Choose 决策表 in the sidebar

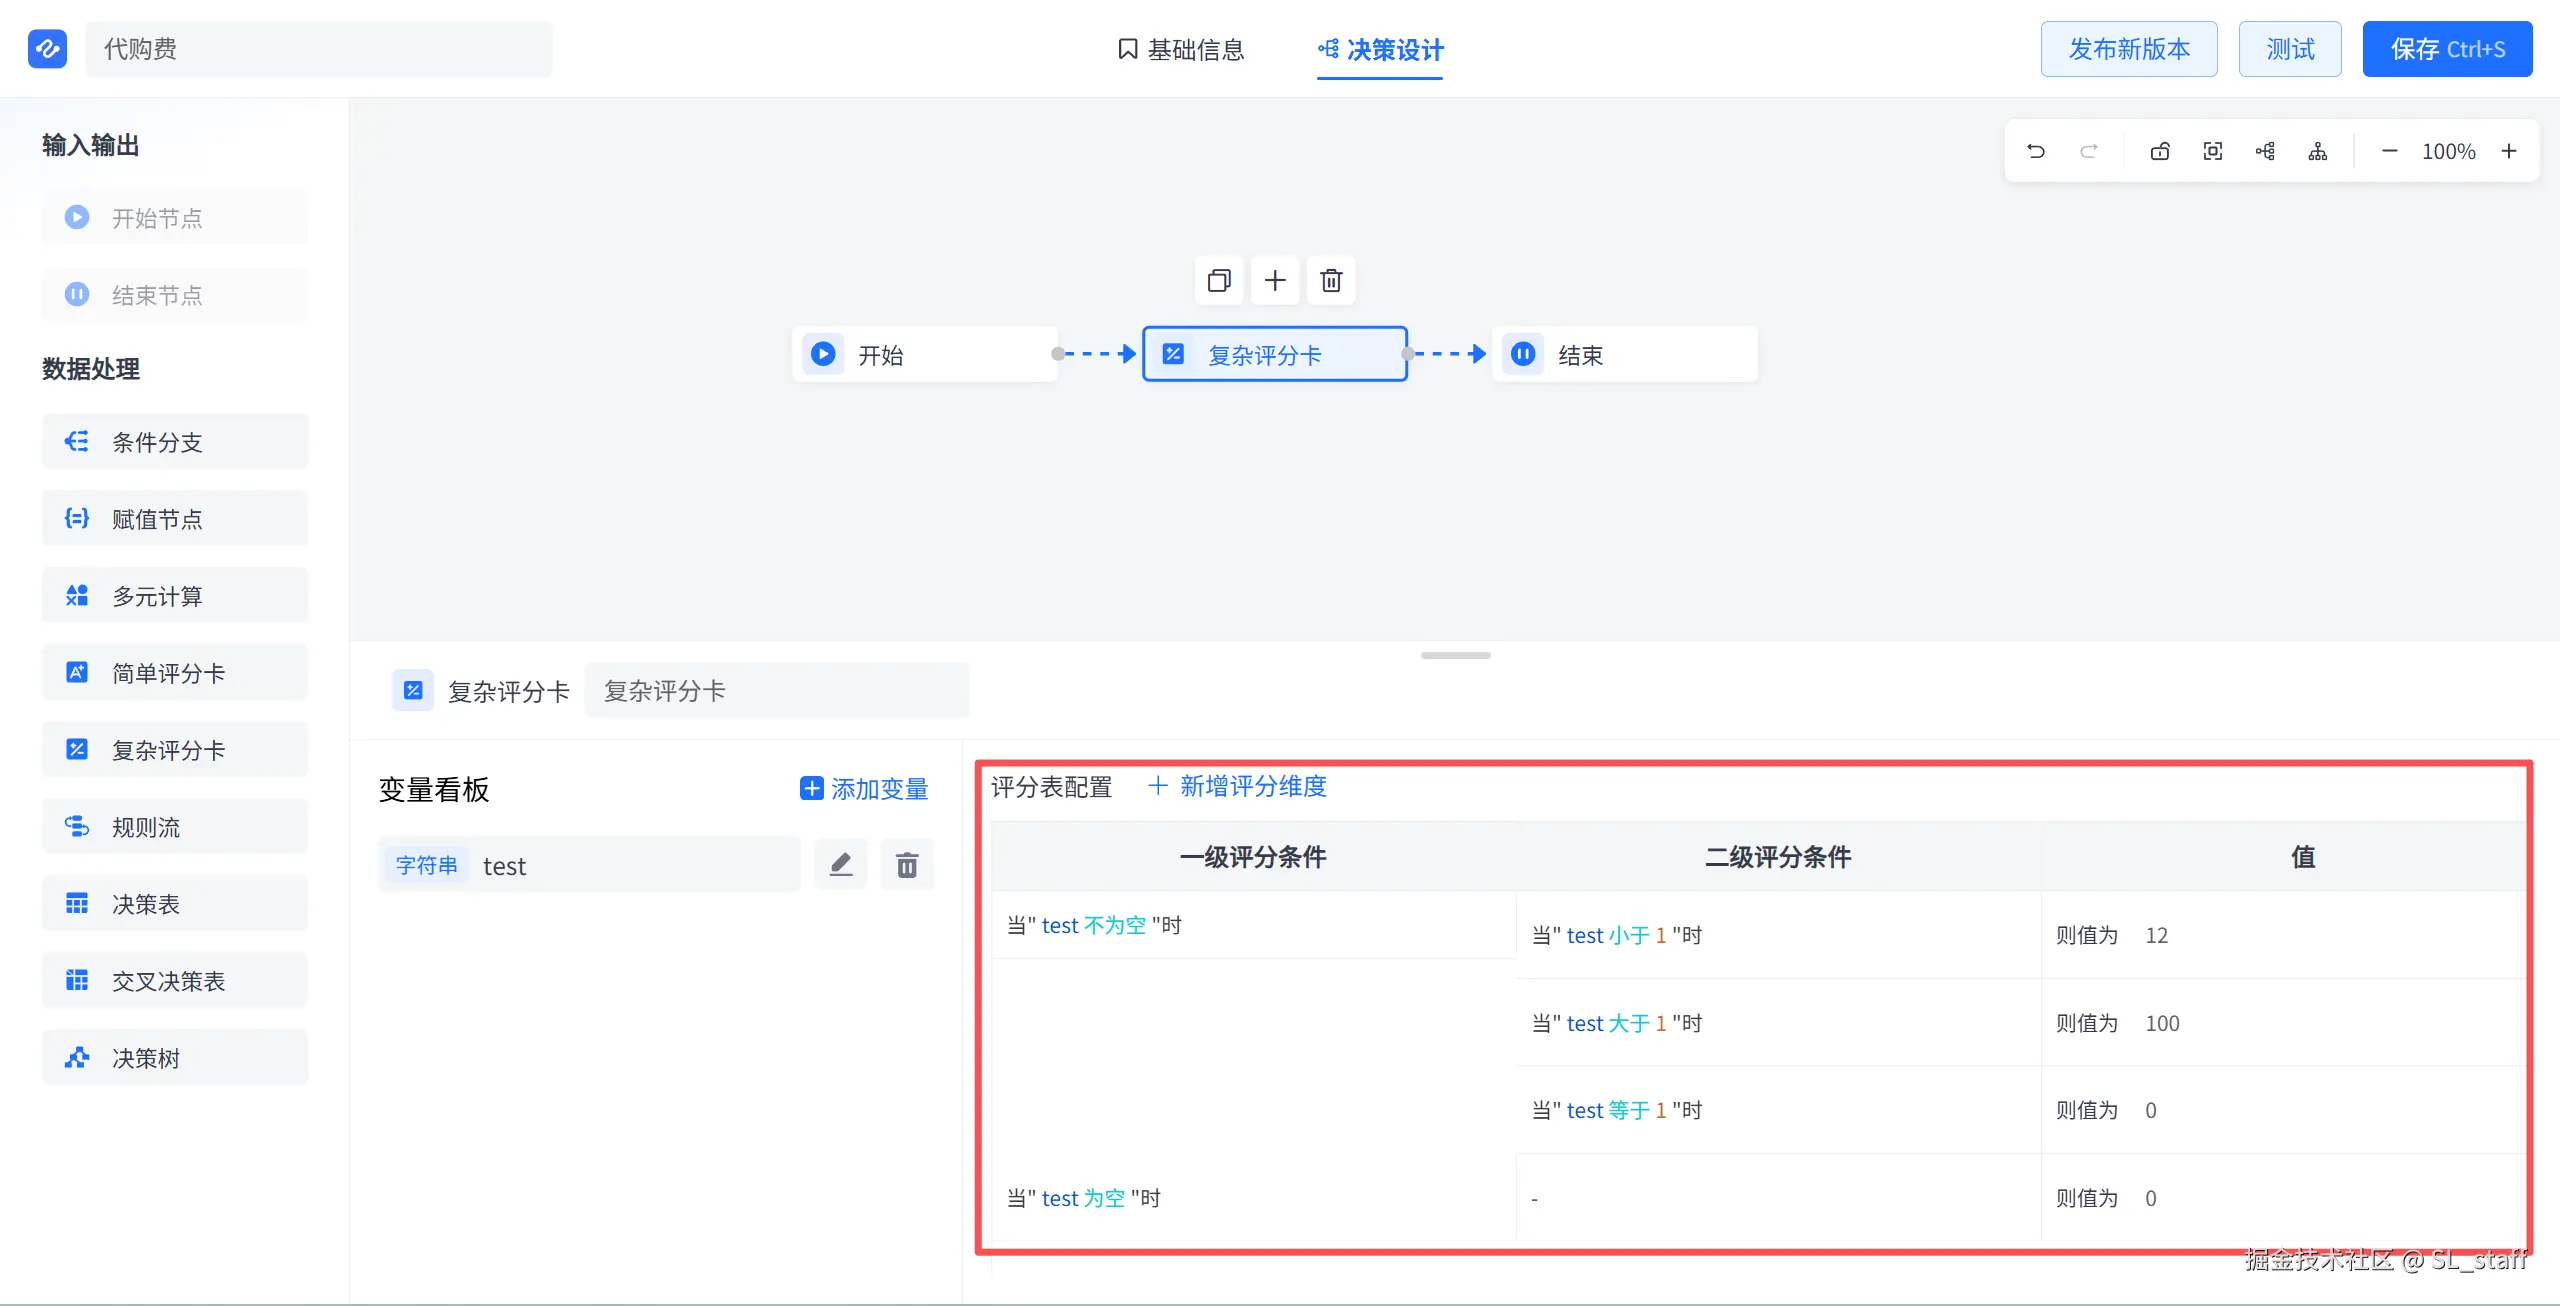point(175,903)
